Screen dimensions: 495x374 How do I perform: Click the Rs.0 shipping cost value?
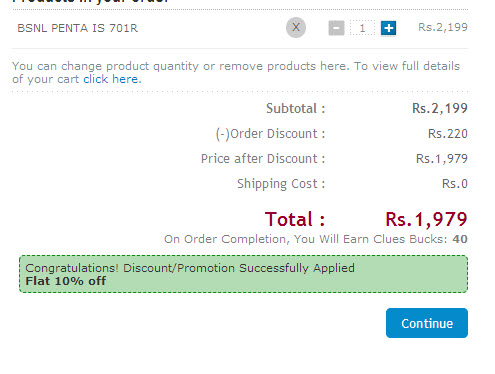[455, 184]
